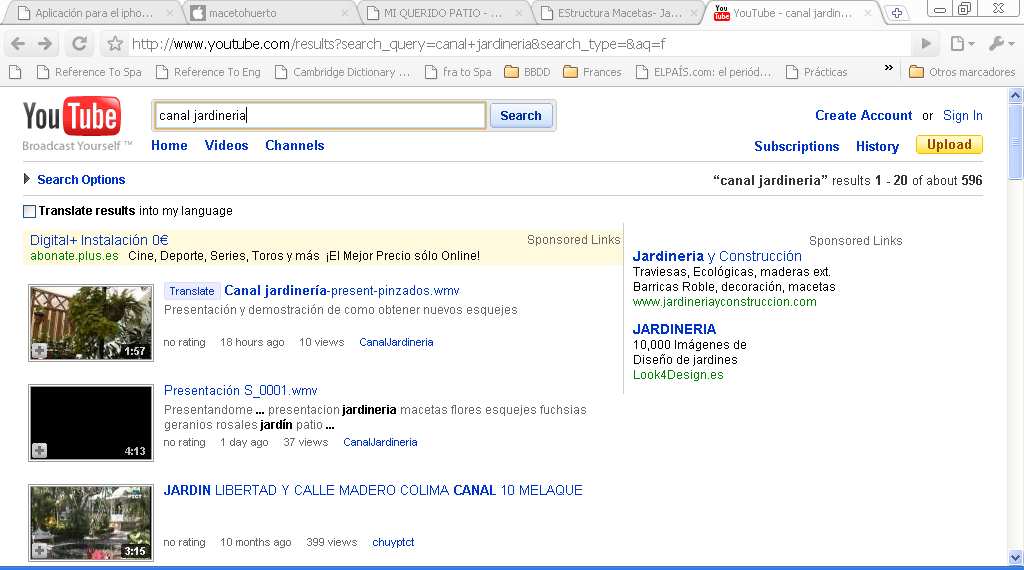Viewport: 1024px width, 570px height.
Task: Click the Go arrow beside address bar
Action: click(926, 44)
